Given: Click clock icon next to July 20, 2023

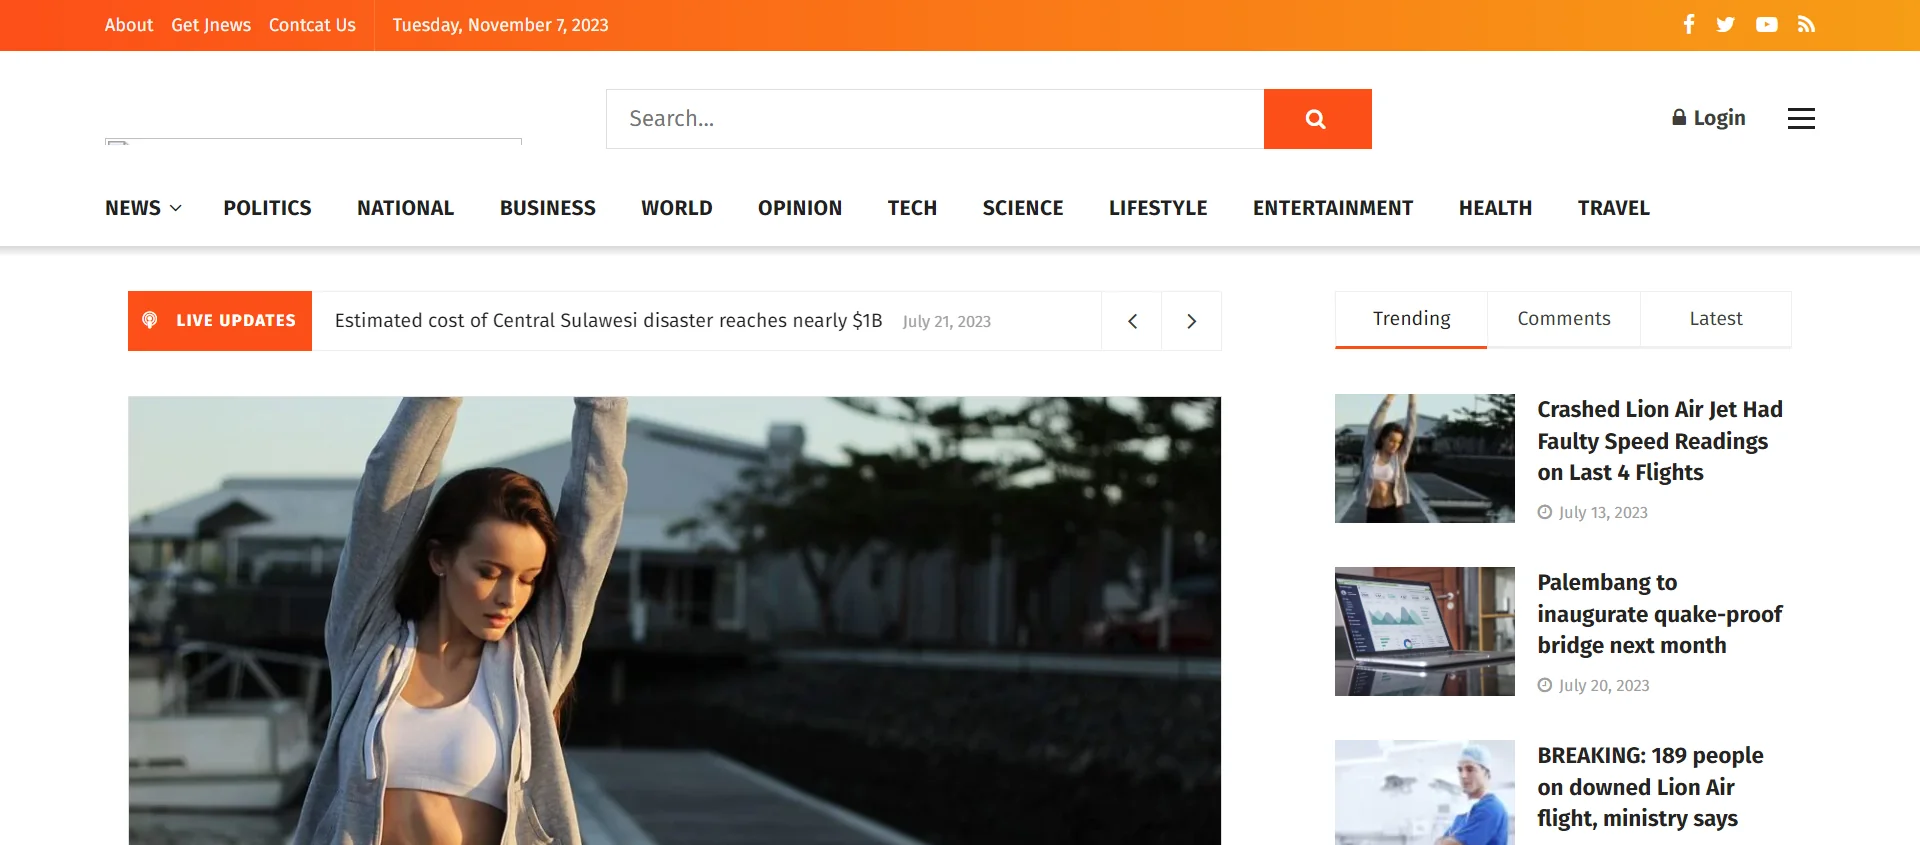Looking at the screenshot, I should point(1545,685).
